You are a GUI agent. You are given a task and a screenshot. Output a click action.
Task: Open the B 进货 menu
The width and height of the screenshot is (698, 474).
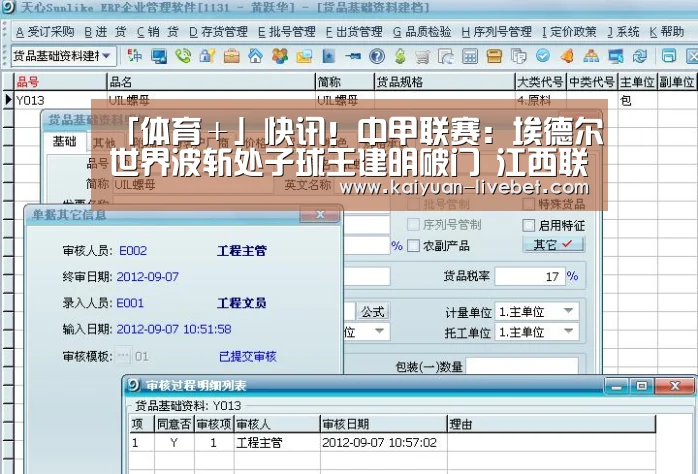(x=105, y=32)
